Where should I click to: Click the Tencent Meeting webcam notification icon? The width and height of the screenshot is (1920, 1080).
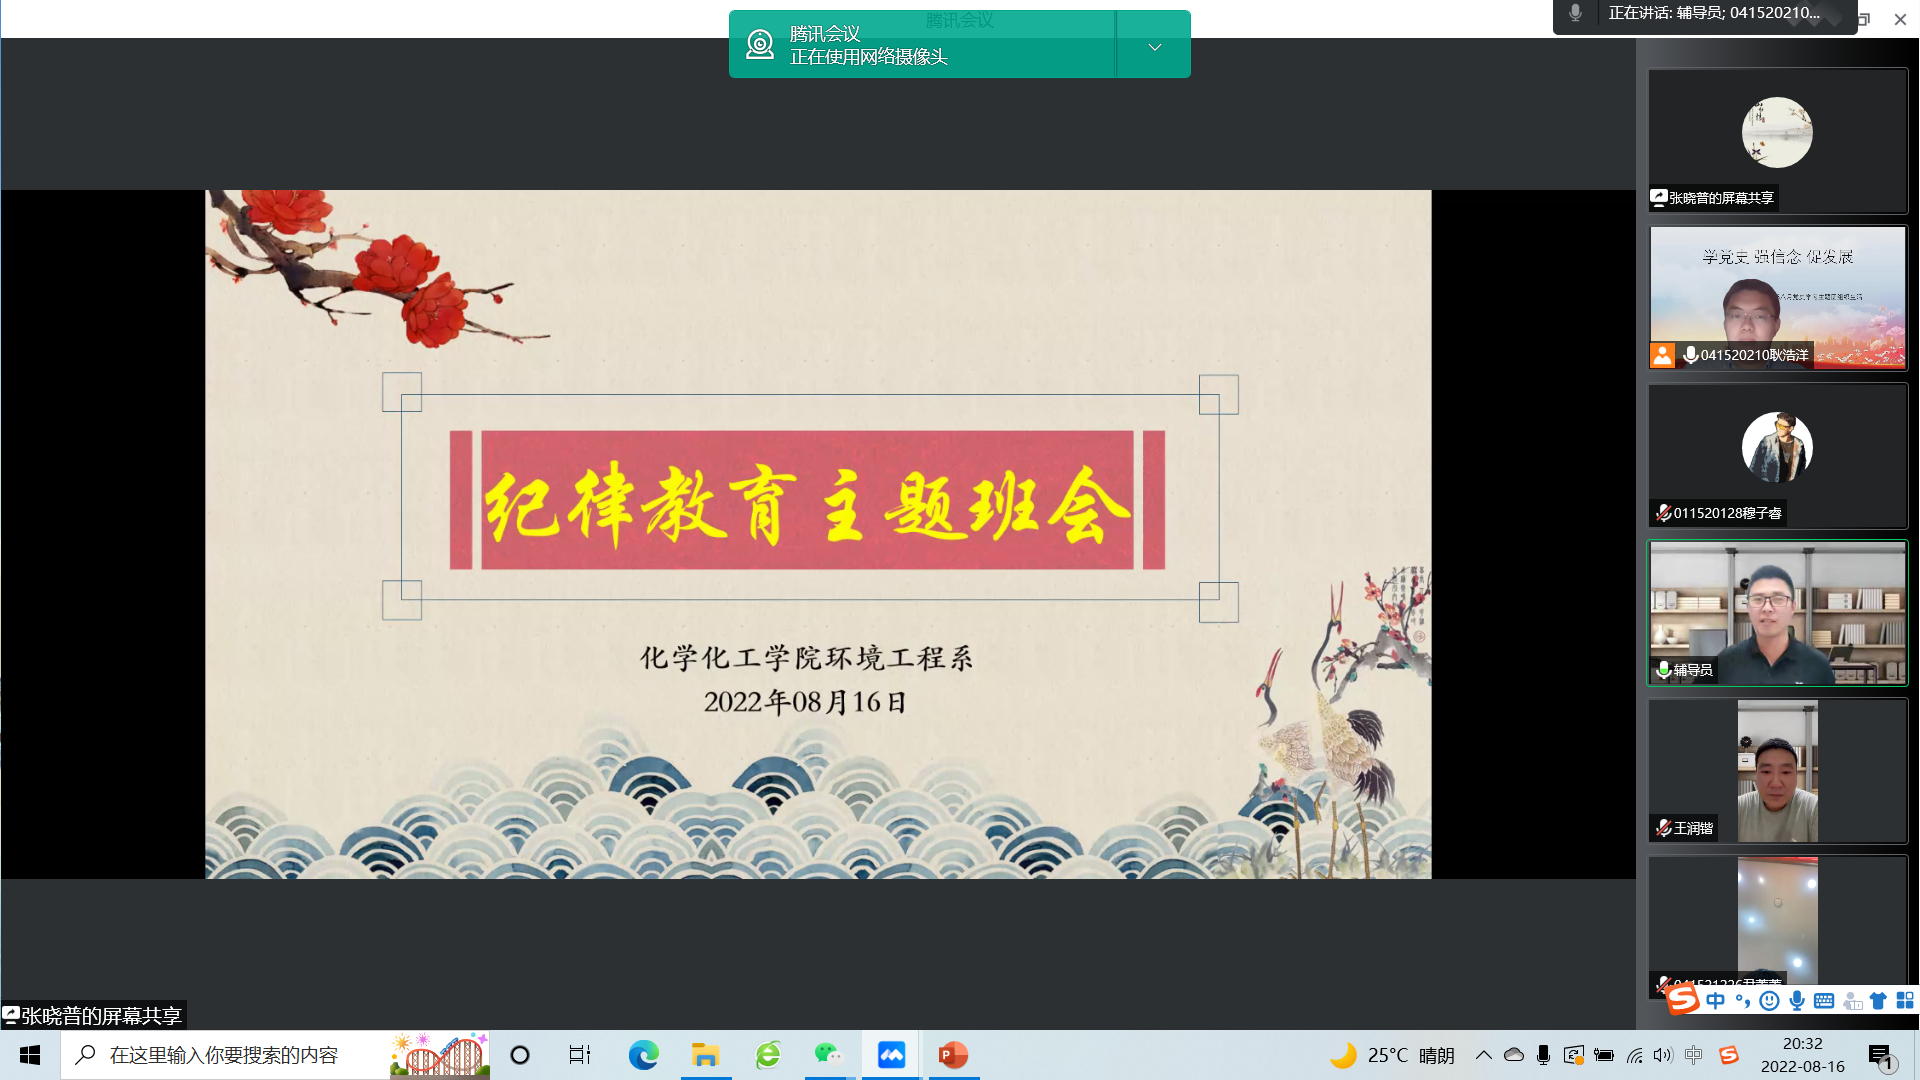760,44
